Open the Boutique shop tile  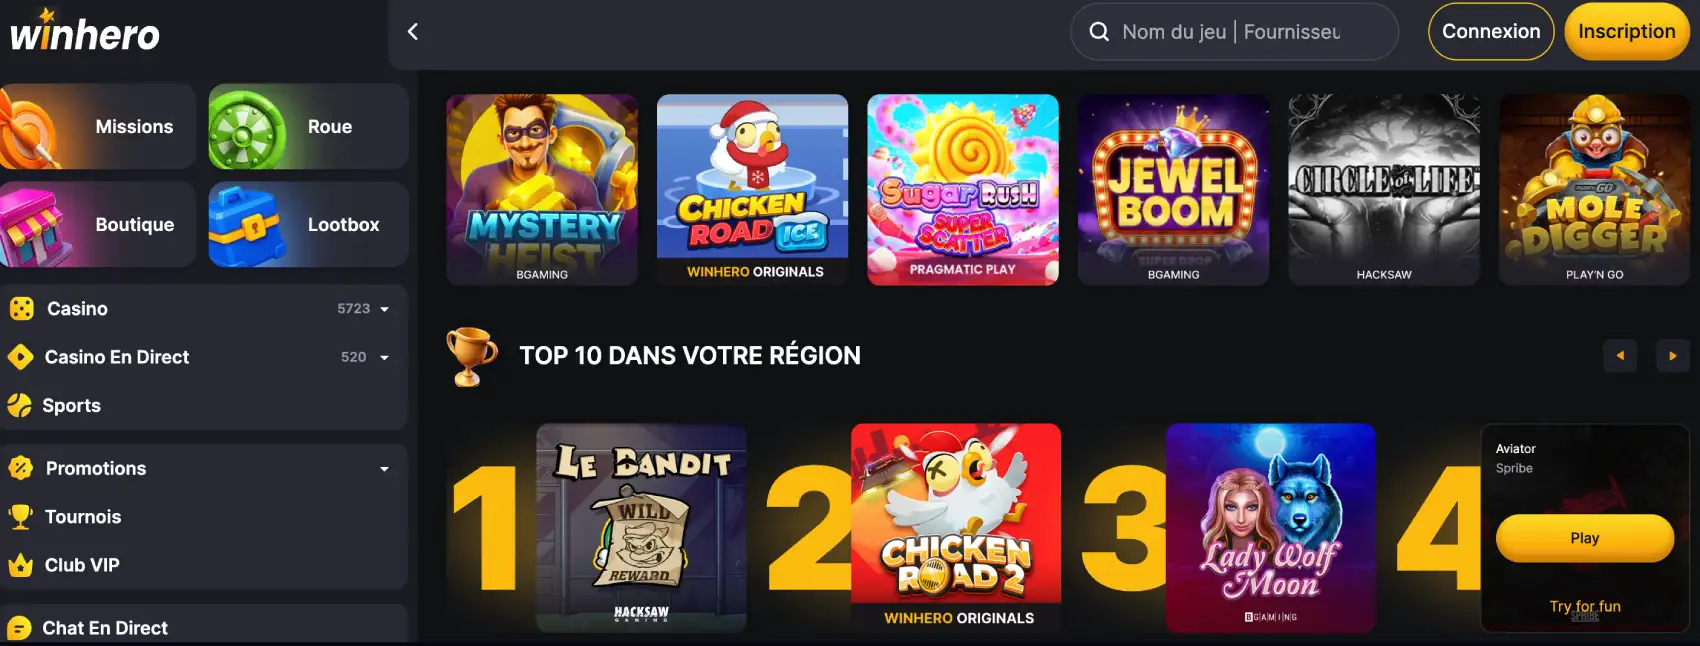(x=97, y=225)
